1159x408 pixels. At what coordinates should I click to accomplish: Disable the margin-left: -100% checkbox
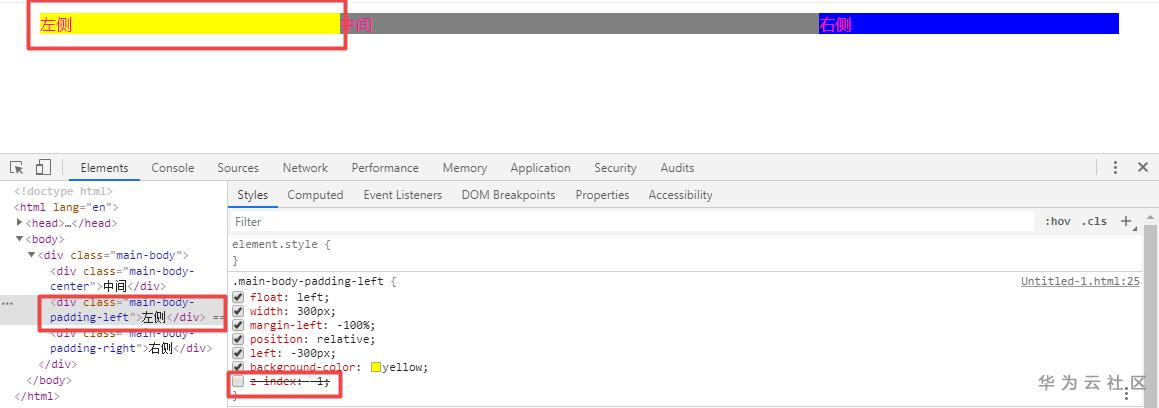pyautogui.click(x=238, y=325)
